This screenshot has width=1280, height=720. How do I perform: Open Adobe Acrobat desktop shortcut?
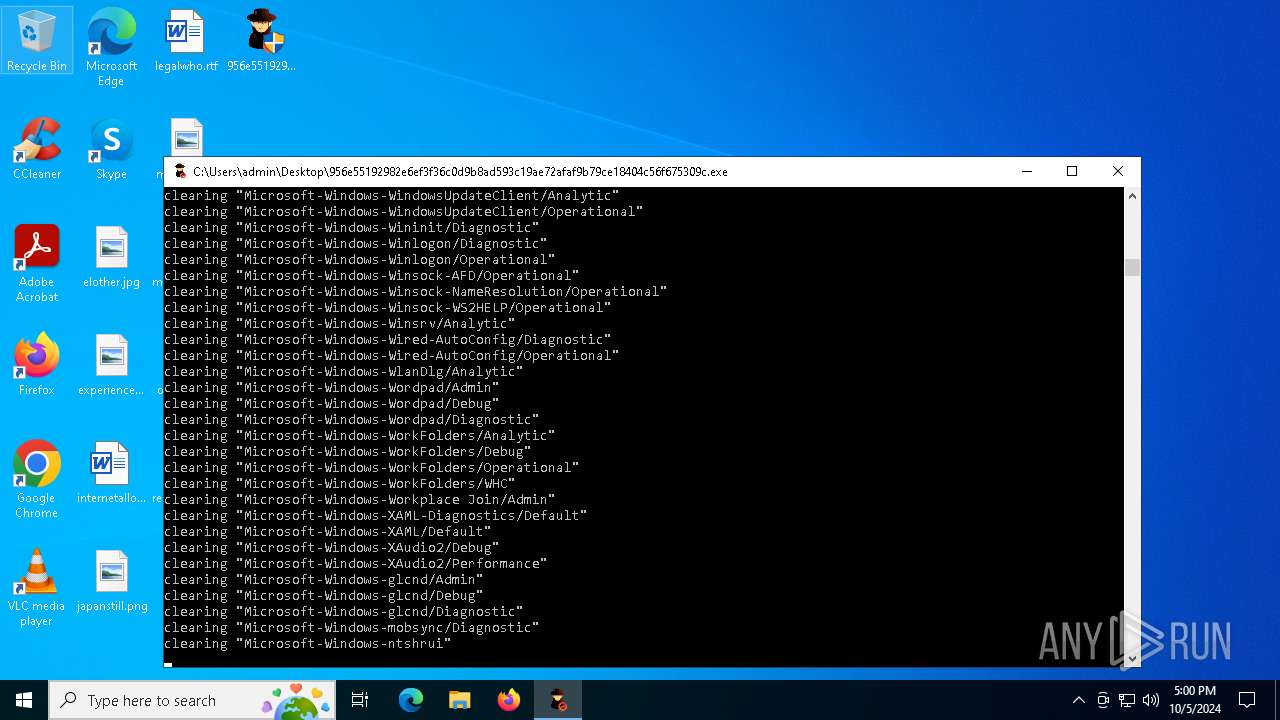tap(37, 264)
